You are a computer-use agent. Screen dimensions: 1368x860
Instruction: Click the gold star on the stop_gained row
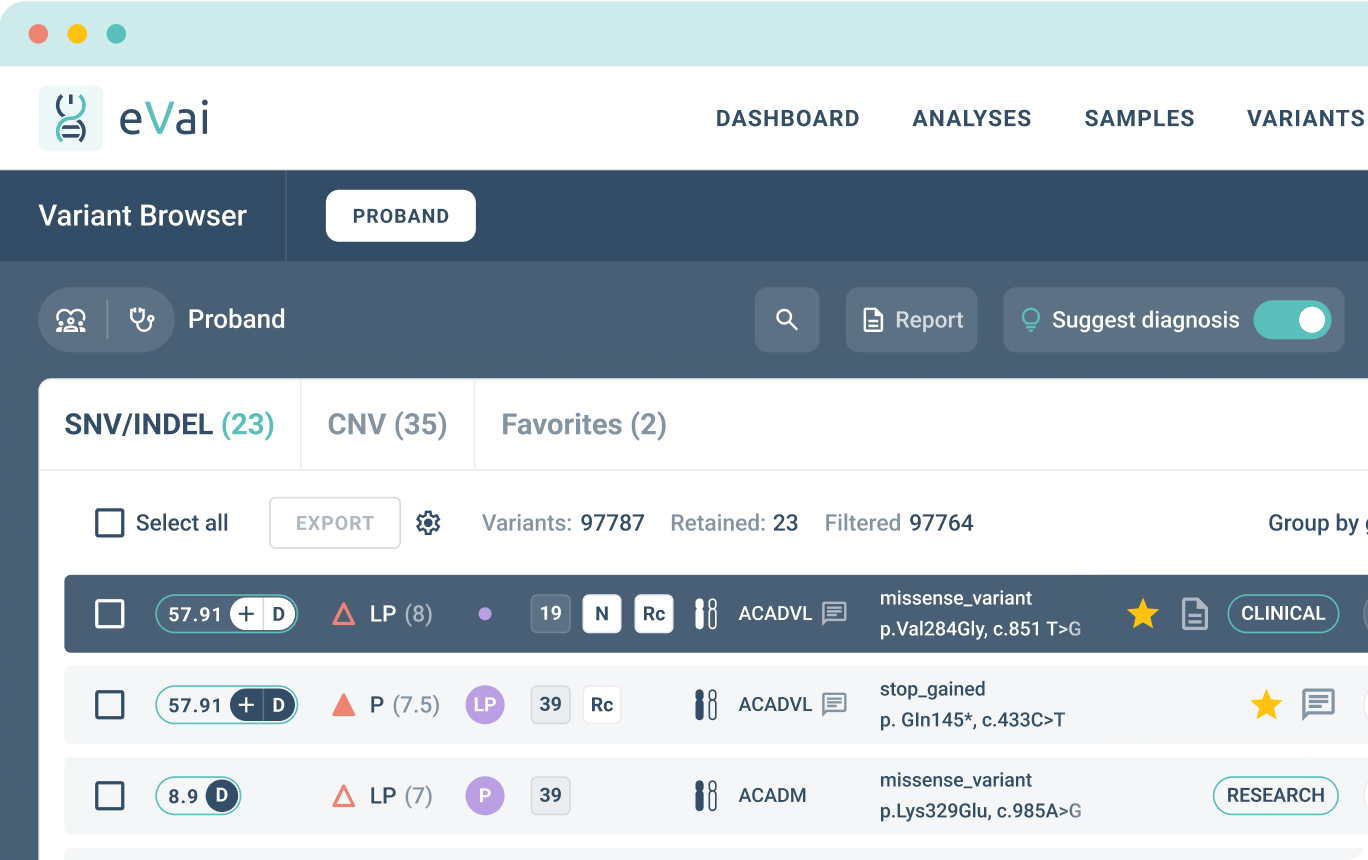[x=1266, y=705]
